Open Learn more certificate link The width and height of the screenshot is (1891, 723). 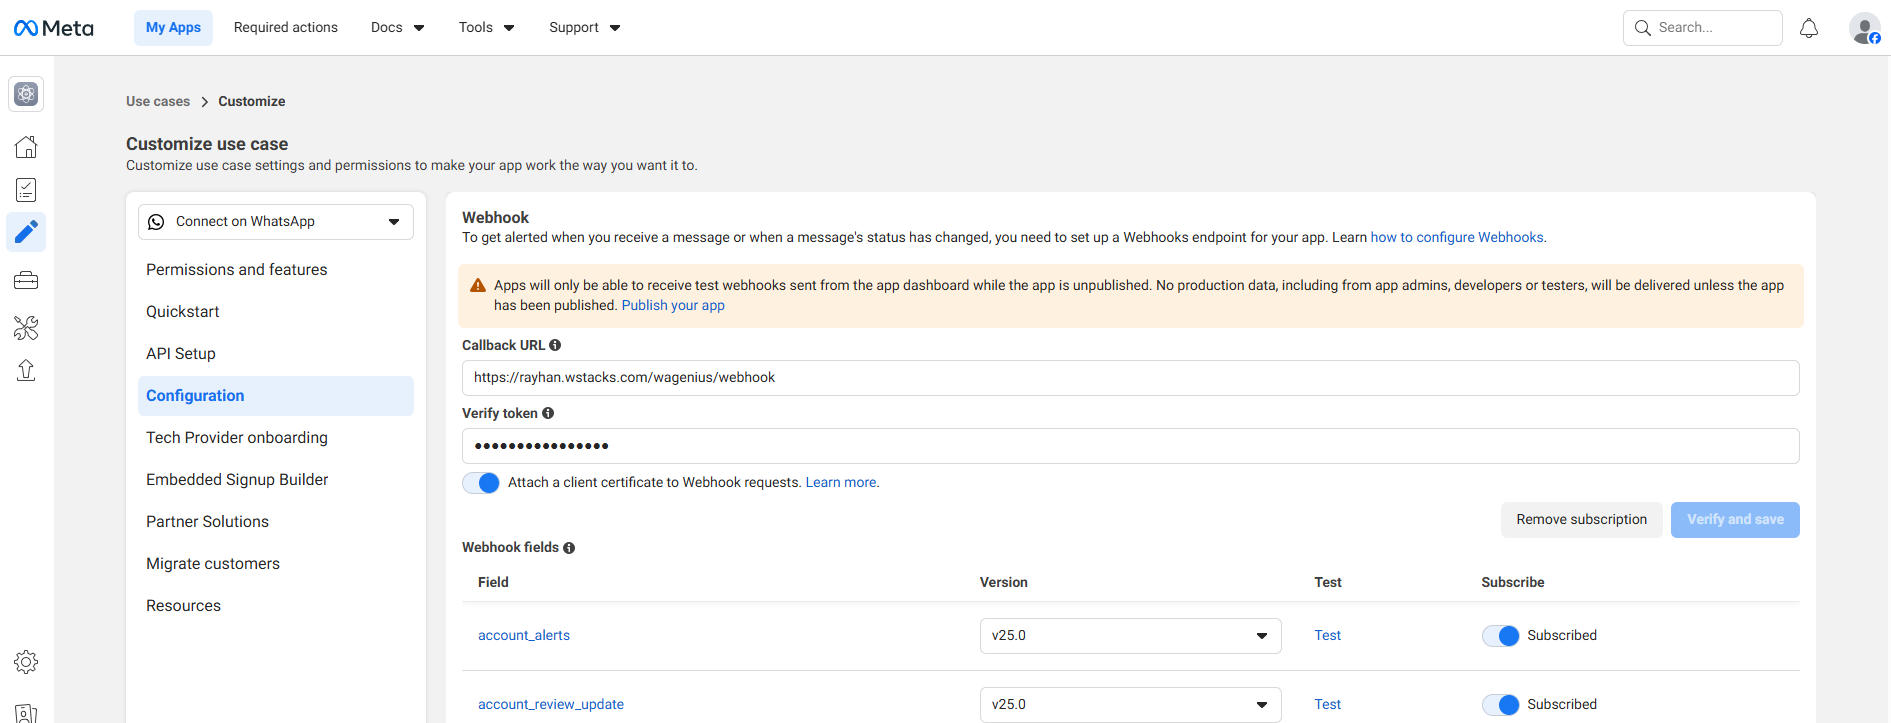pyautogui.click(x=842, y=483)
